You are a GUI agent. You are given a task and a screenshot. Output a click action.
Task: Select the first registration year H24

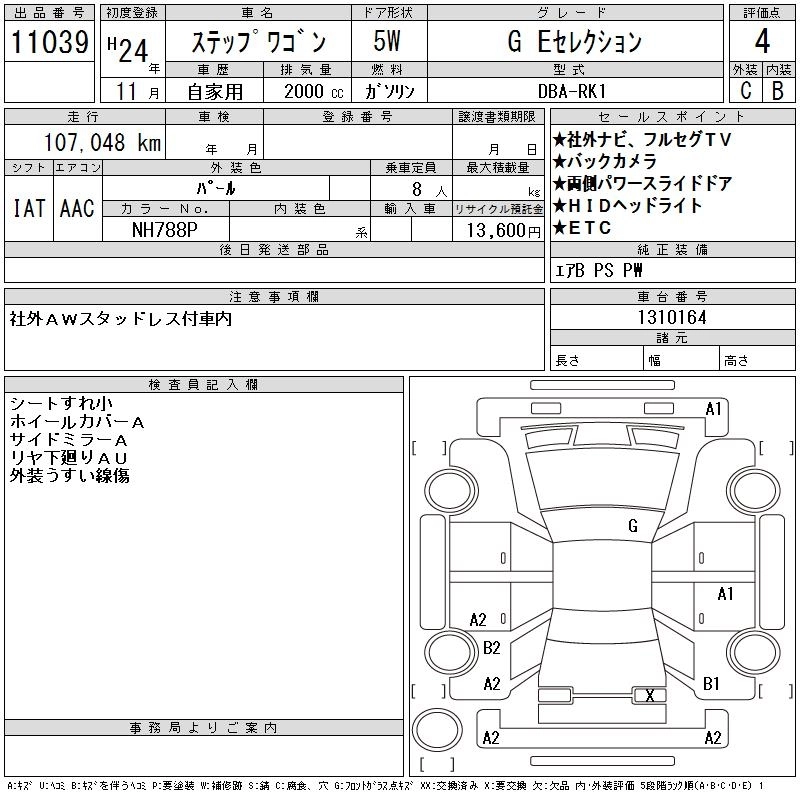click(x=128, y=51)
